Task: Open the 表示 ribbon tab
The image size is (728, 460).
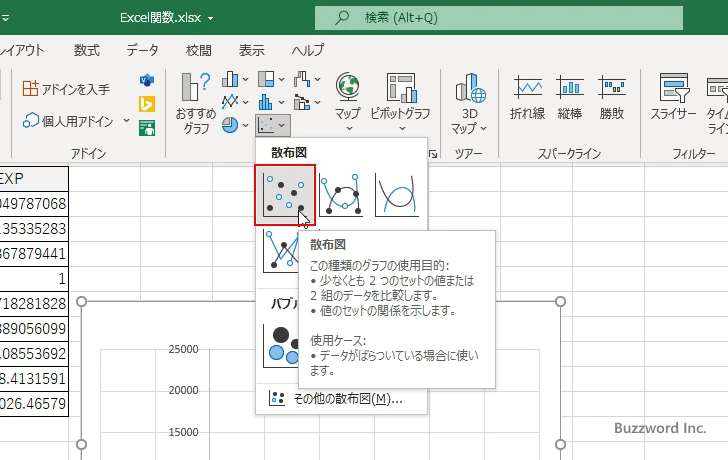Action: click(252, 50)
